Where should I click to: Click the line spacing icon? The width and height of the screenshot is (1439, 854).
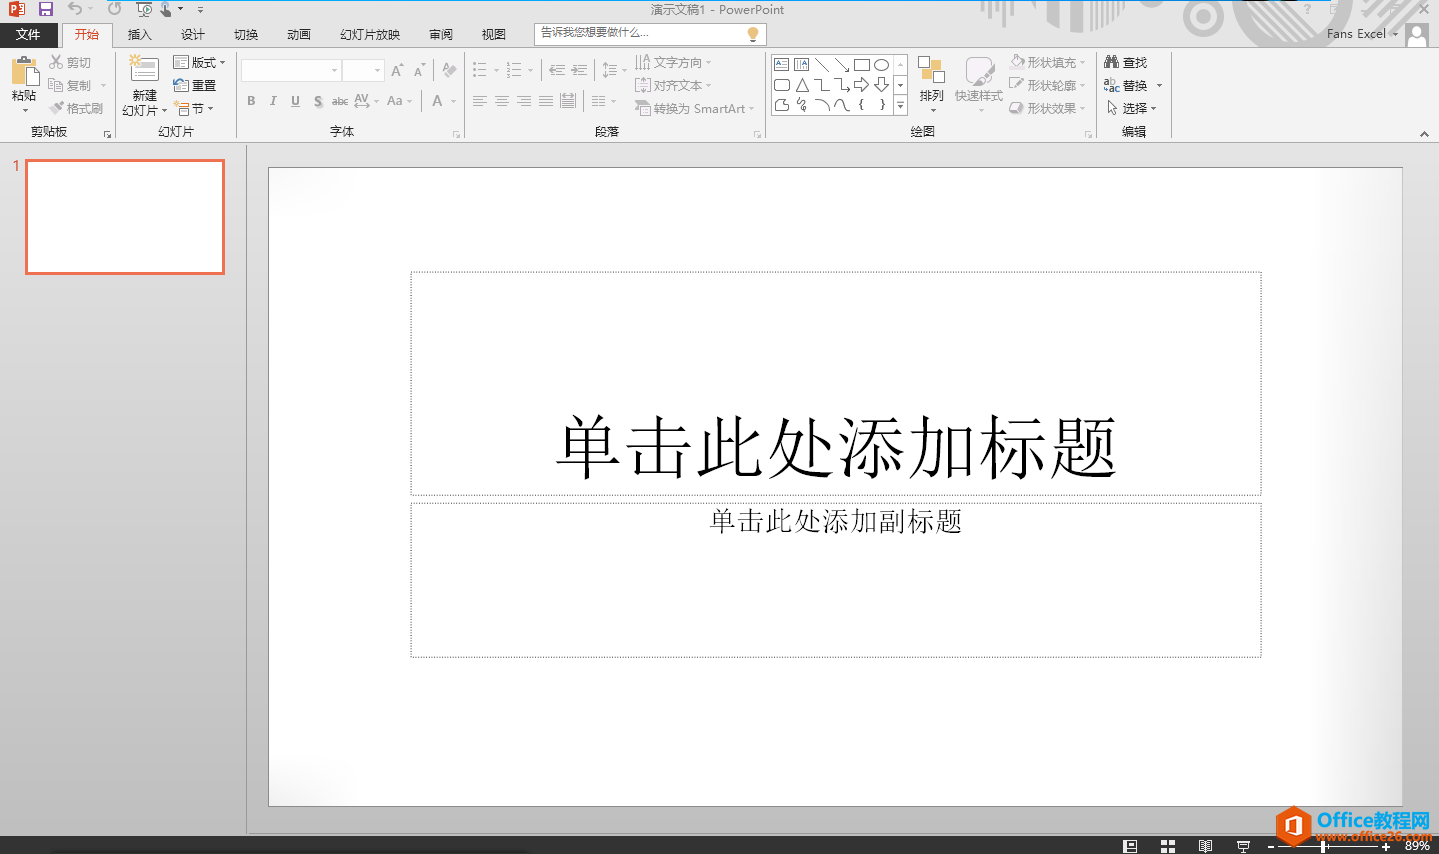[610, 70]
